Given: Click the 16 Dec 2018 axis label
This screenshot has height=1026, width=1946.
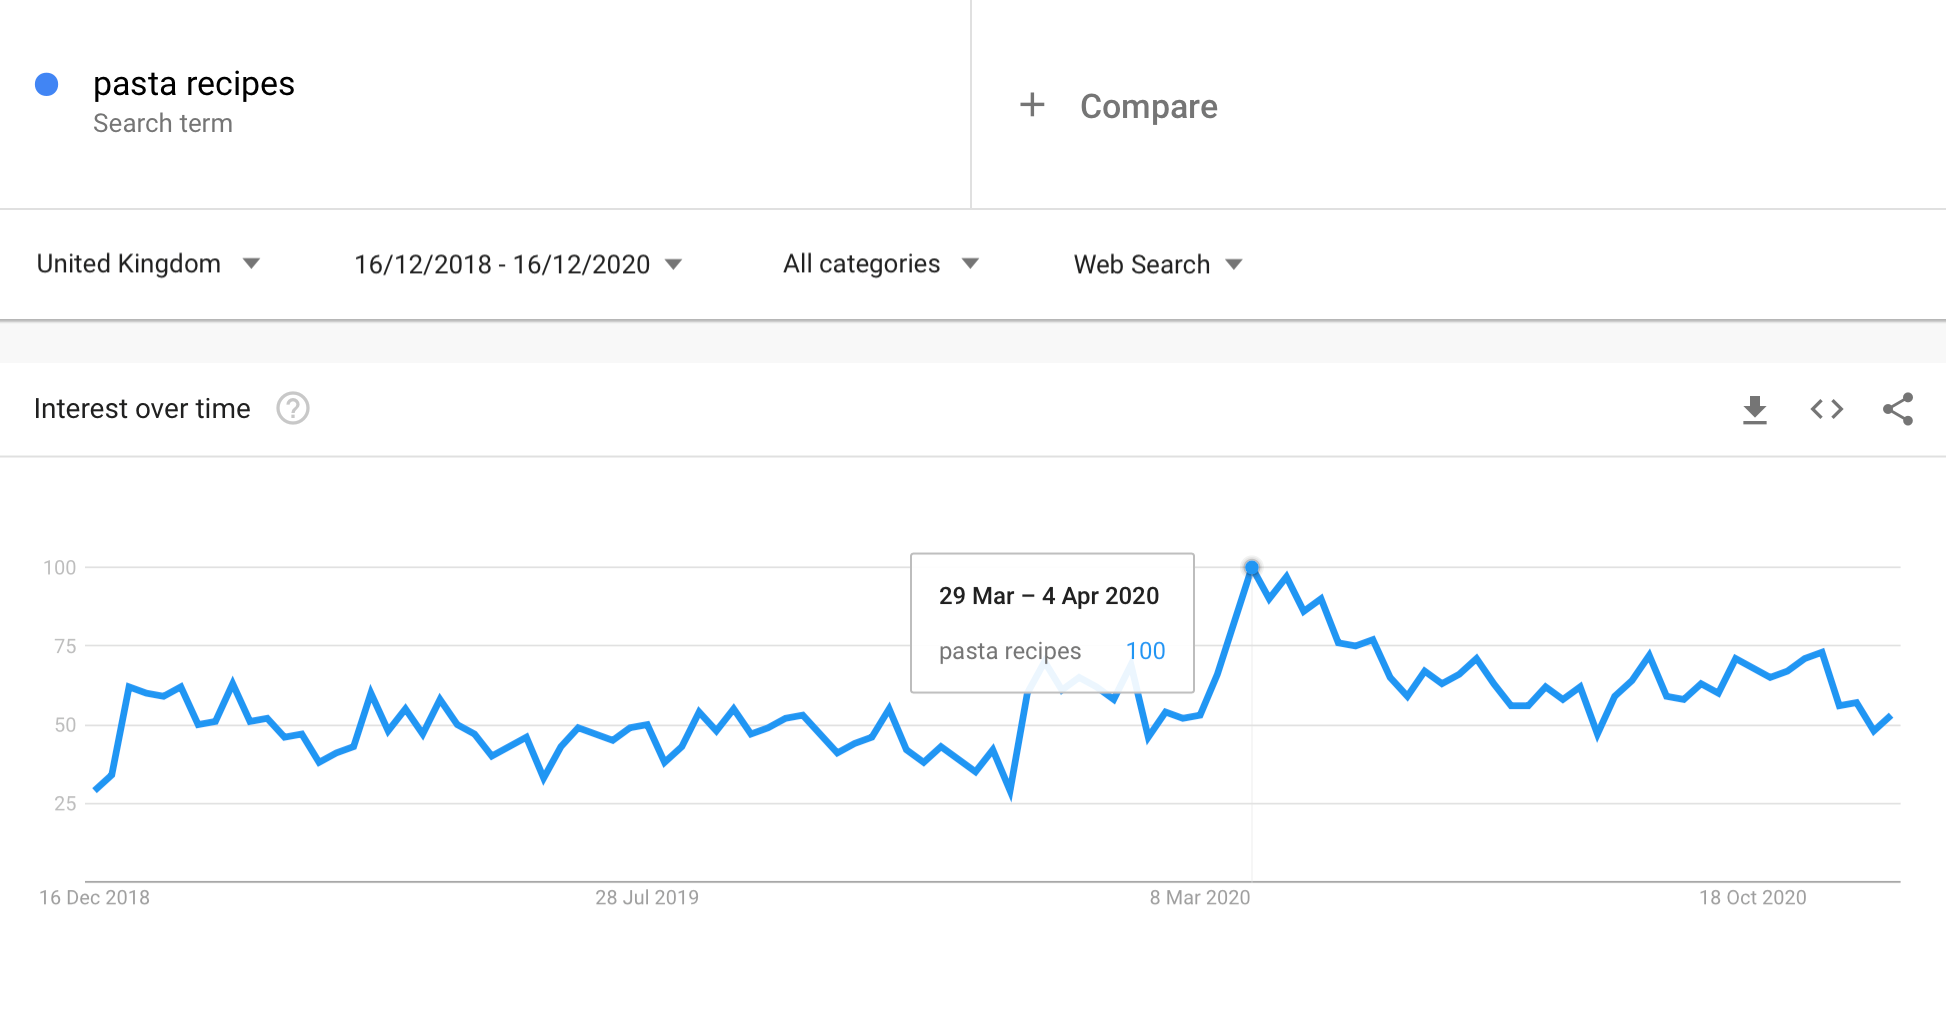Looking at the screenshot, I should pyautogui.click(x=94, y=898).
